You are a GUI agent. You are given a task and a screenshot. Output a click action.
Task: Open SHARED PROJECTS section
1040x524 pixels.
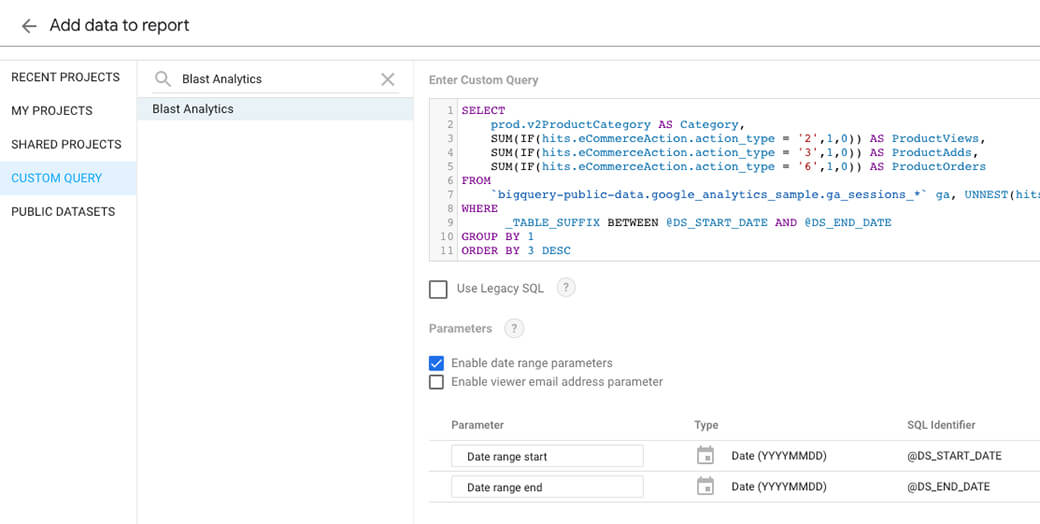[66, 145]
